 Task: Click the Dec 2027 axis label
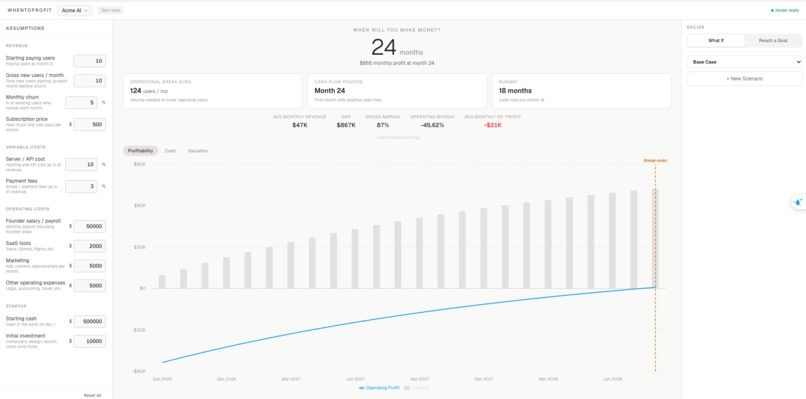point(484,379)
